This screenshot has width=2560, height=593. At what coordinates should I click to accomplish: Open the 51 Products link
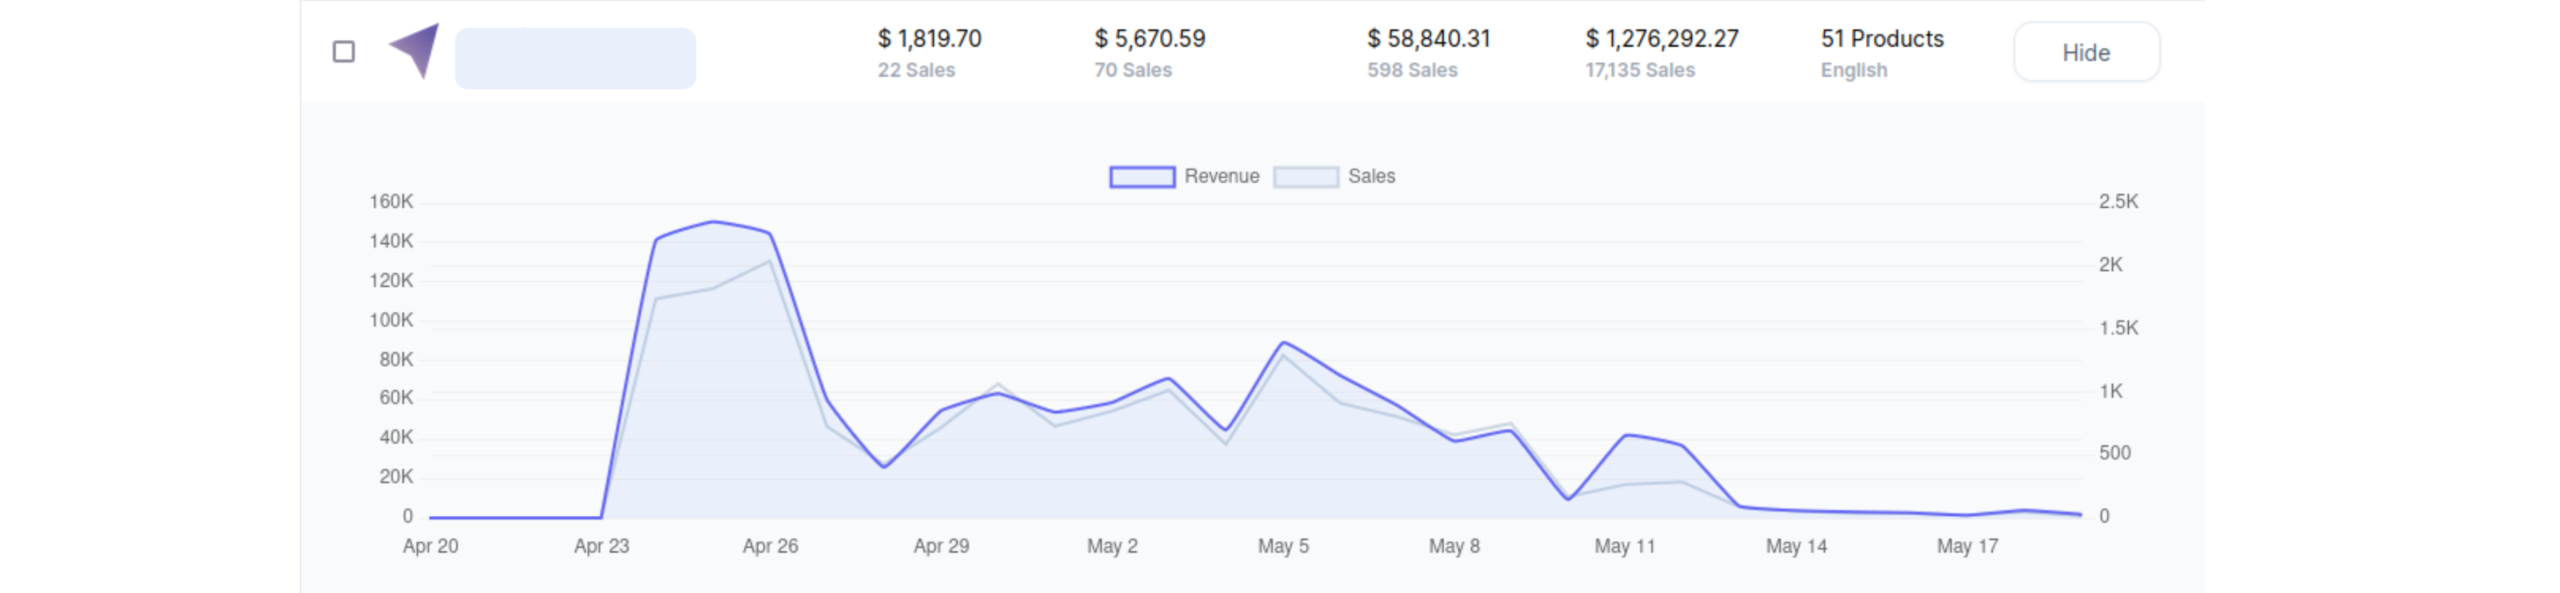click(1881, 39)
